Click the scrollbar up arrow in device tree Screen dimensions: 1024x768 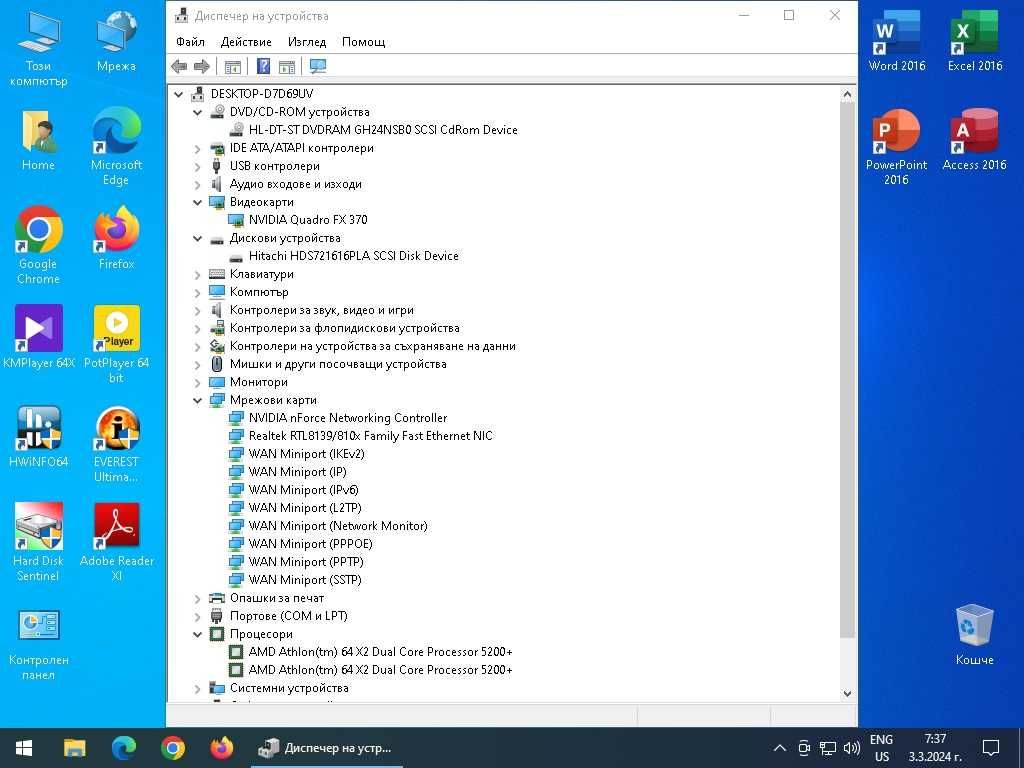tap(847, 95)
